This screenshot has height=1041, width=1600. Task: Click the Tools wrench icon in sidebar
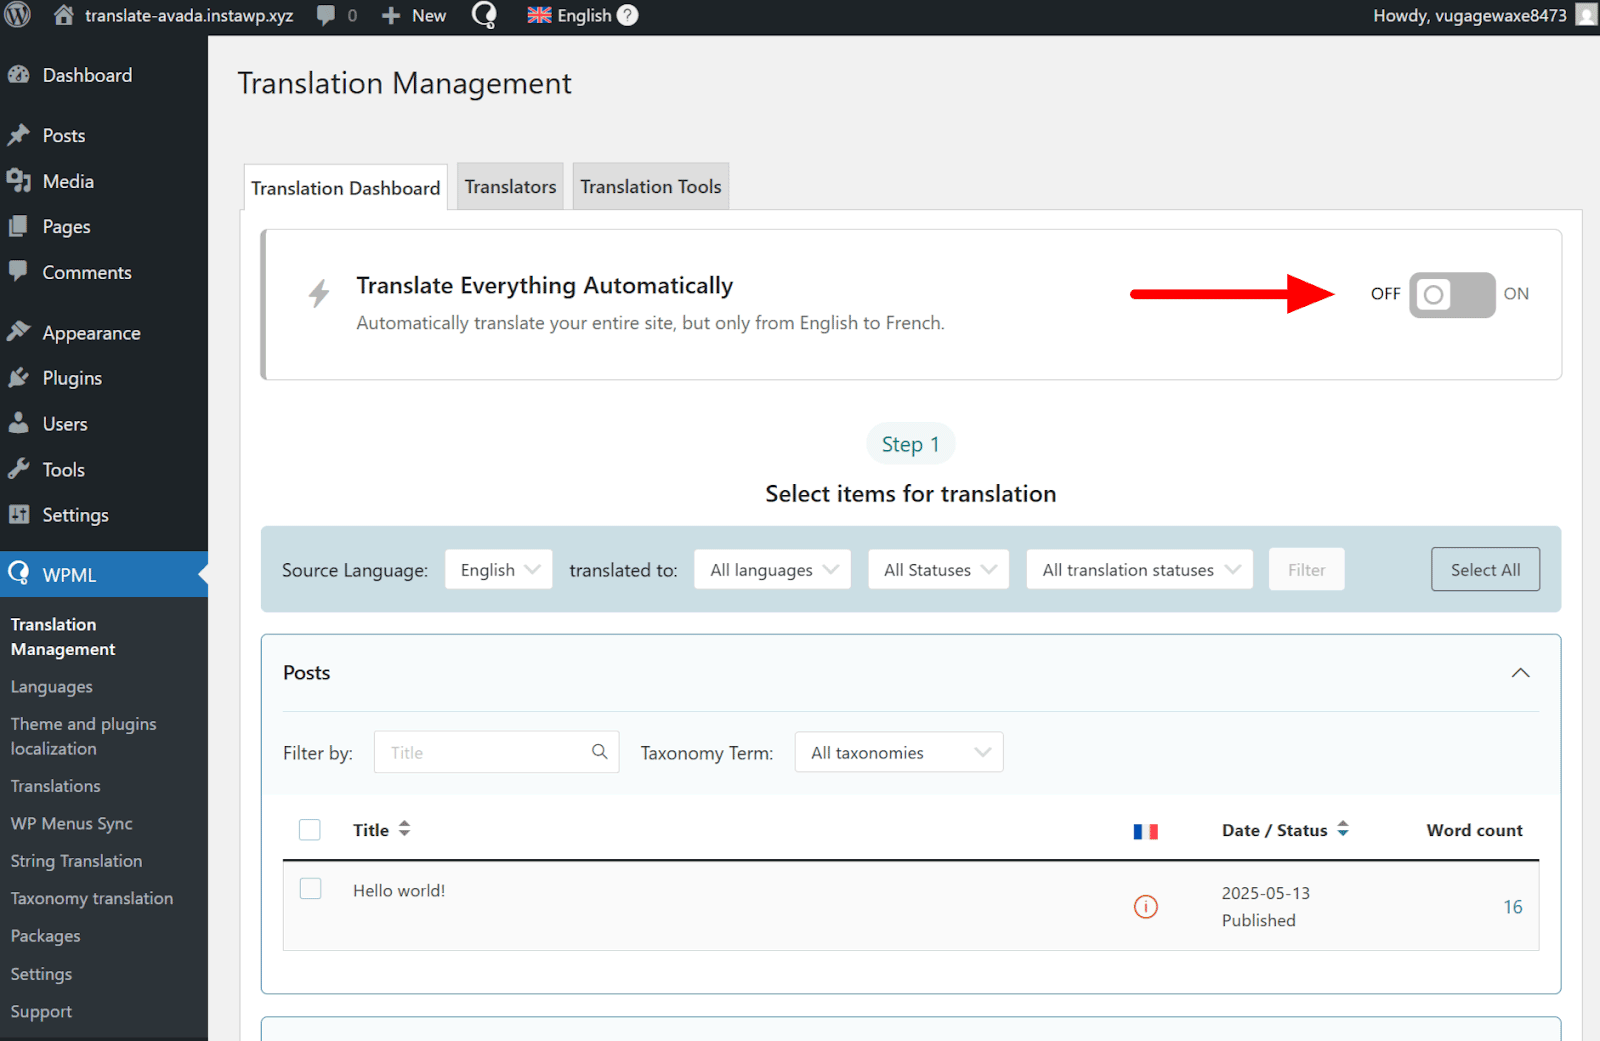click(x=18, y=469)
